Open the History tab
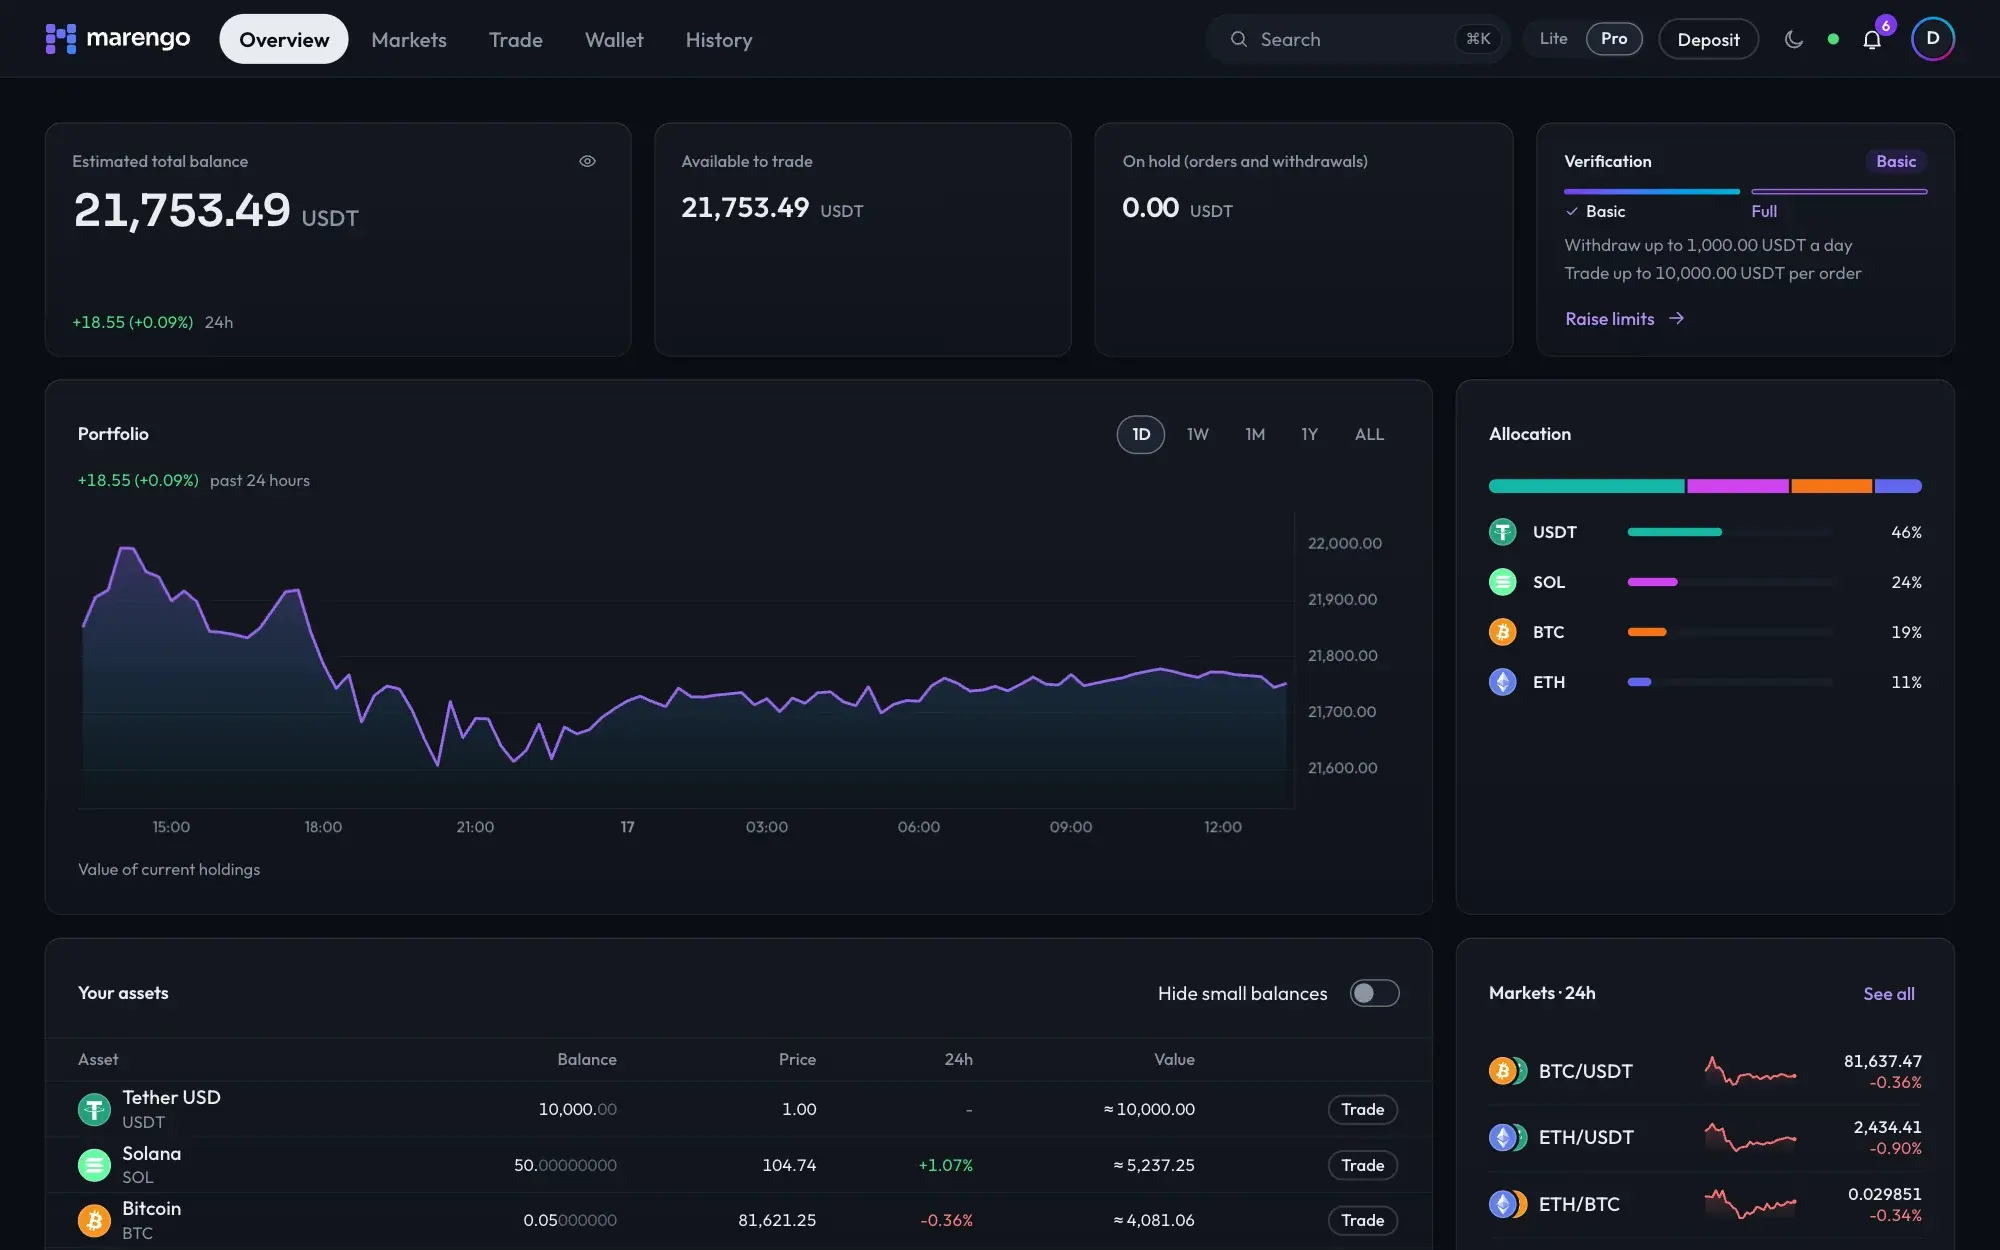Screen dimensions: 2000x1250 (719, 40)
